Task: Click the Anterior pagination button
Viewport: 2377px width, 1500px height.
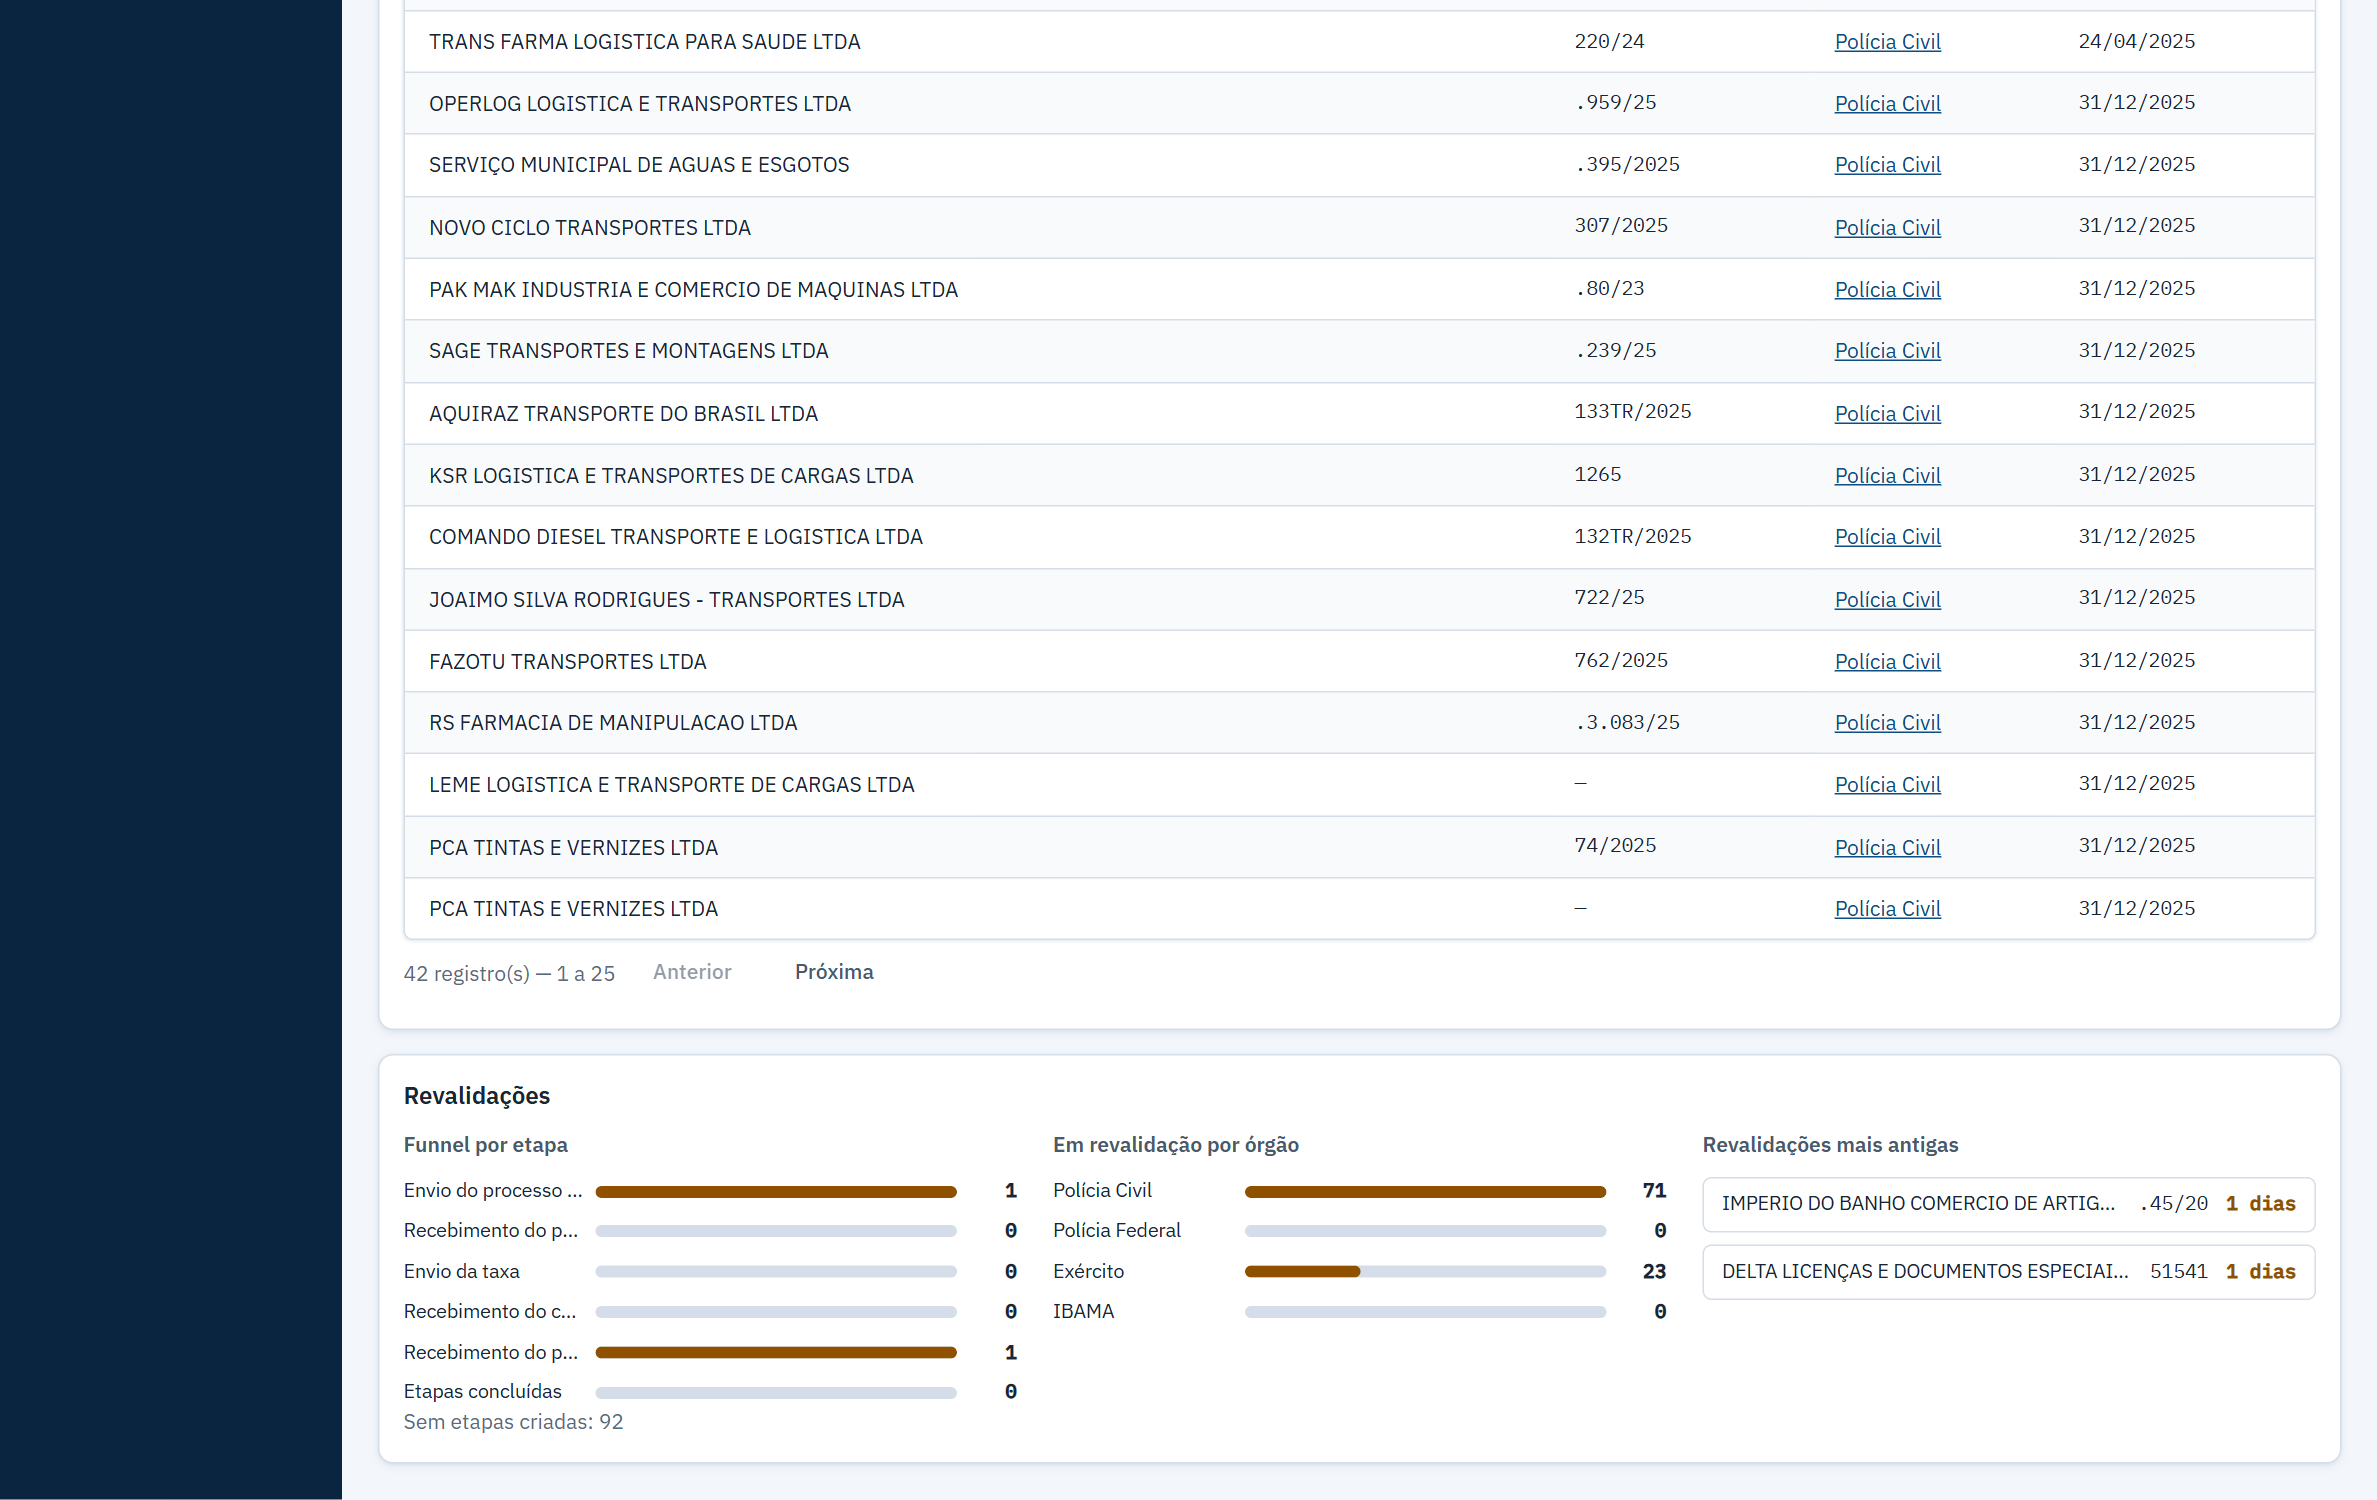Action: [692, 972]
